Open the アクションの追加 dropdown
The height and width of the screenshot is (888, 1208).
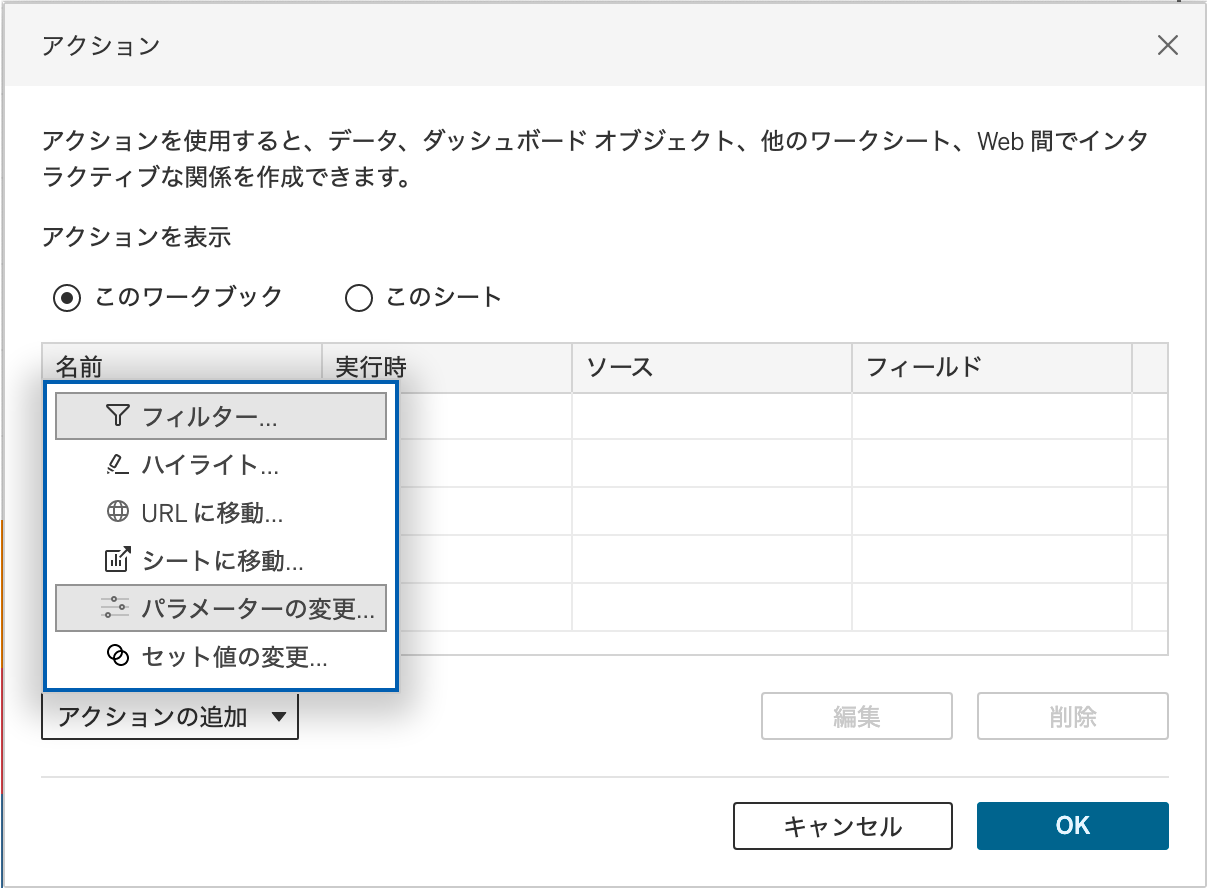tap(170, 716)
